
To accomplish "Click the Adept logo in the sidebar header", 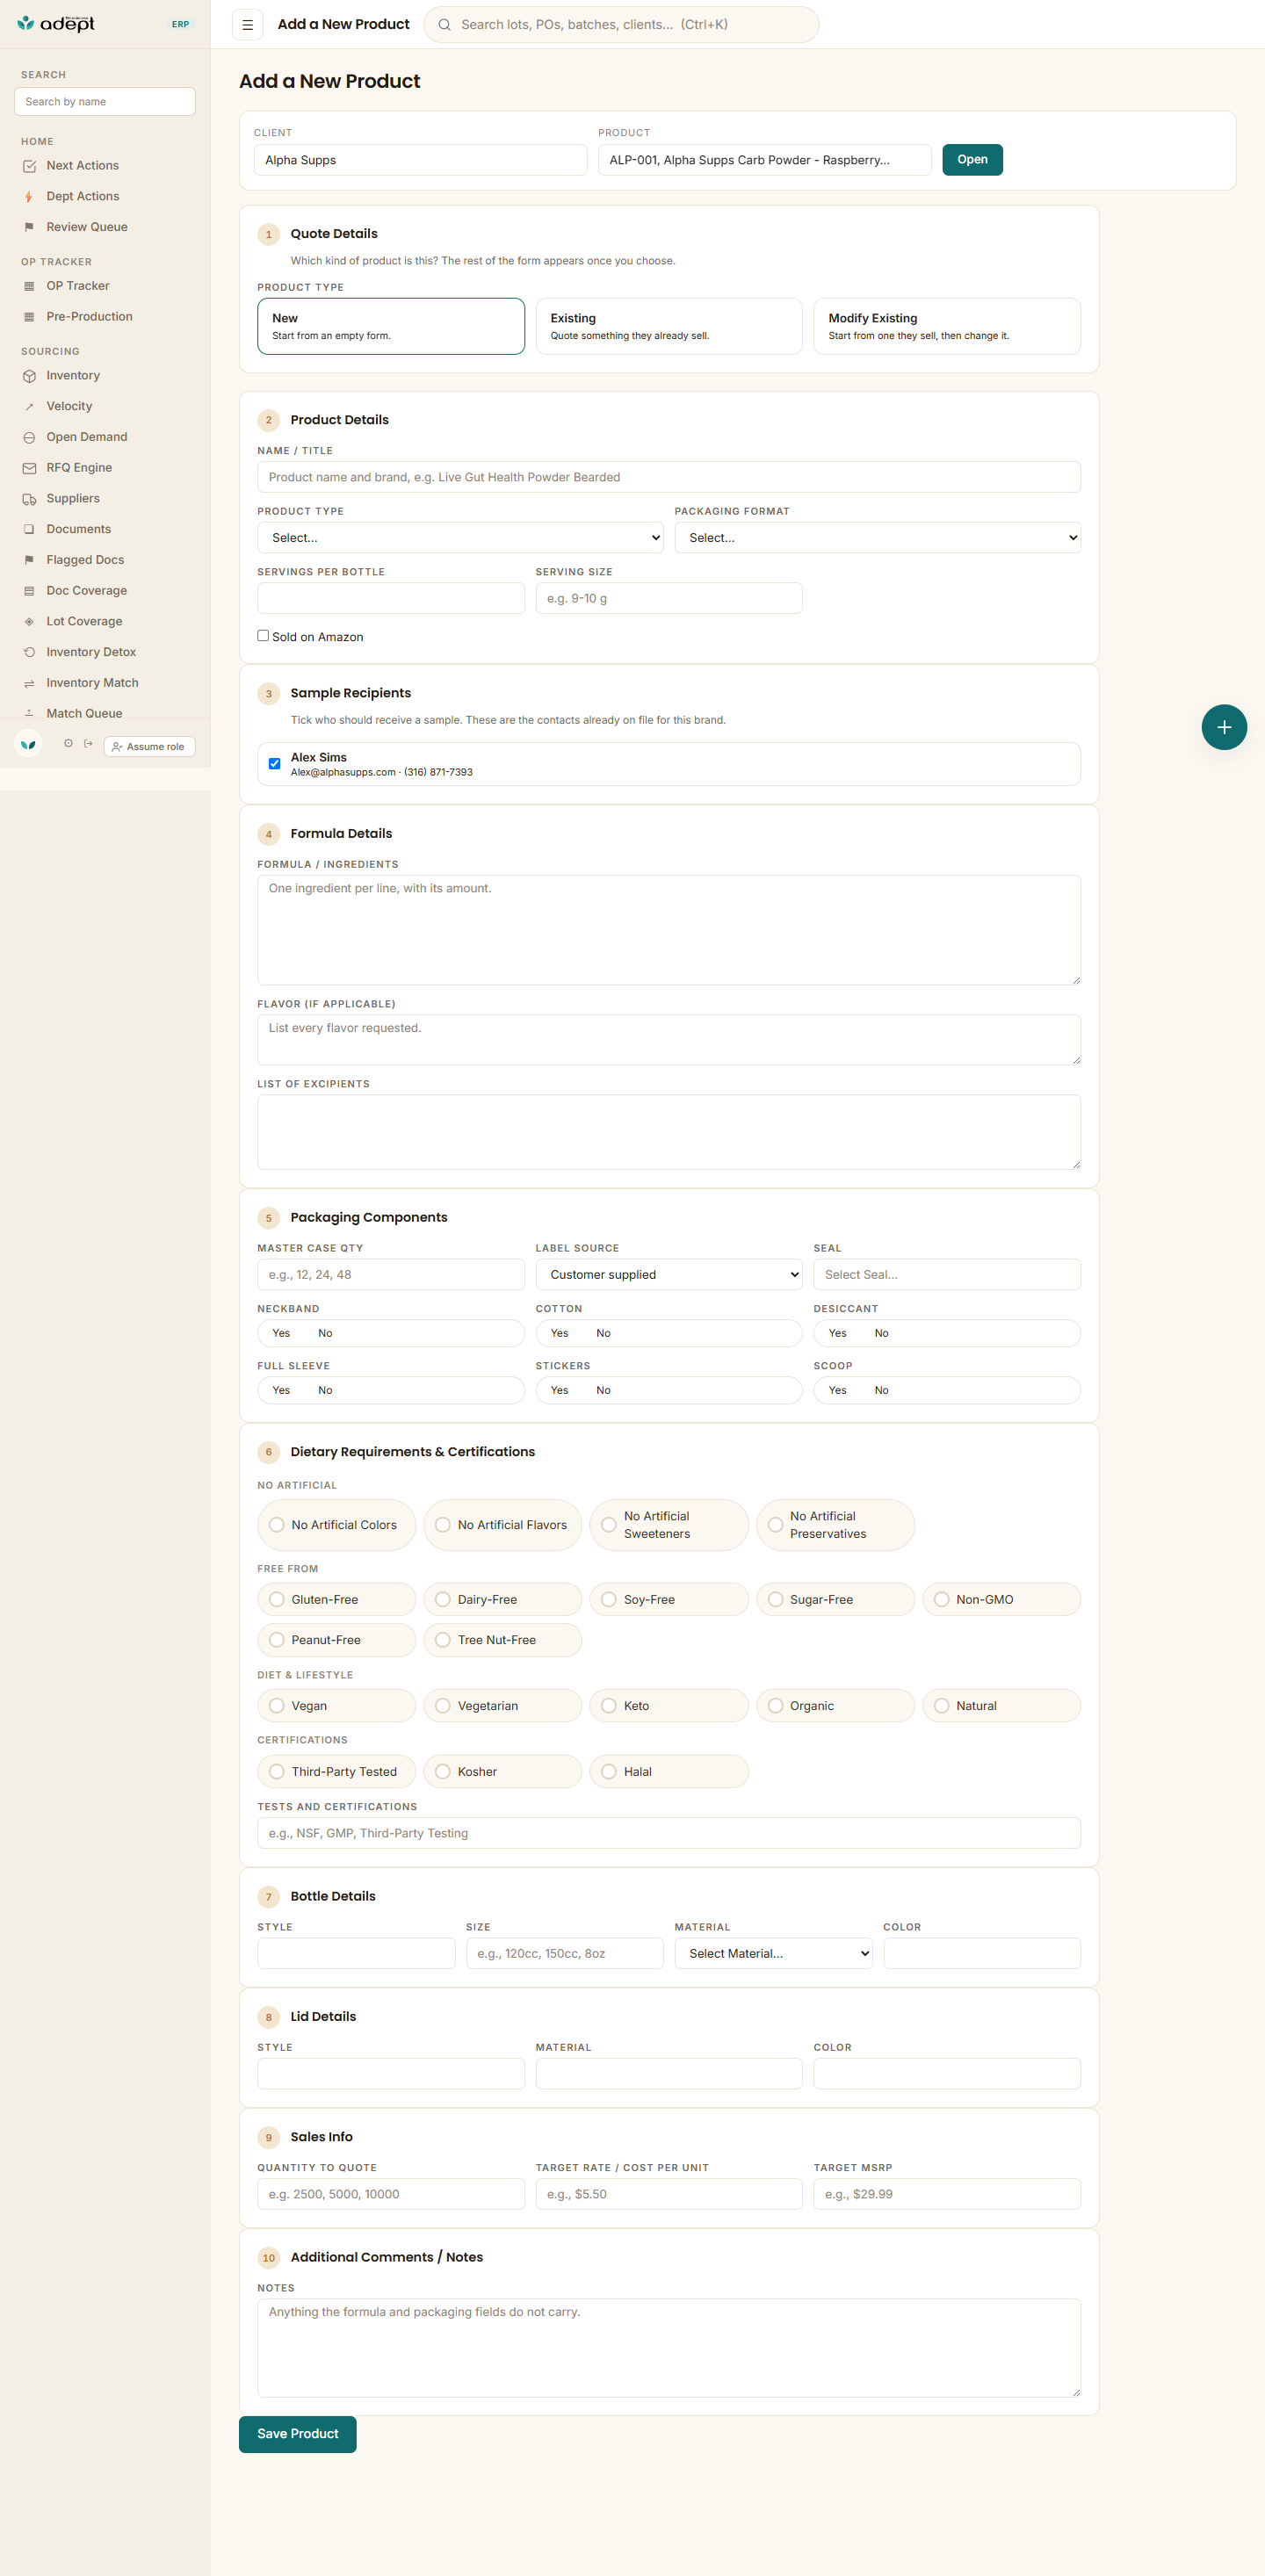I will tap(56, 24).
